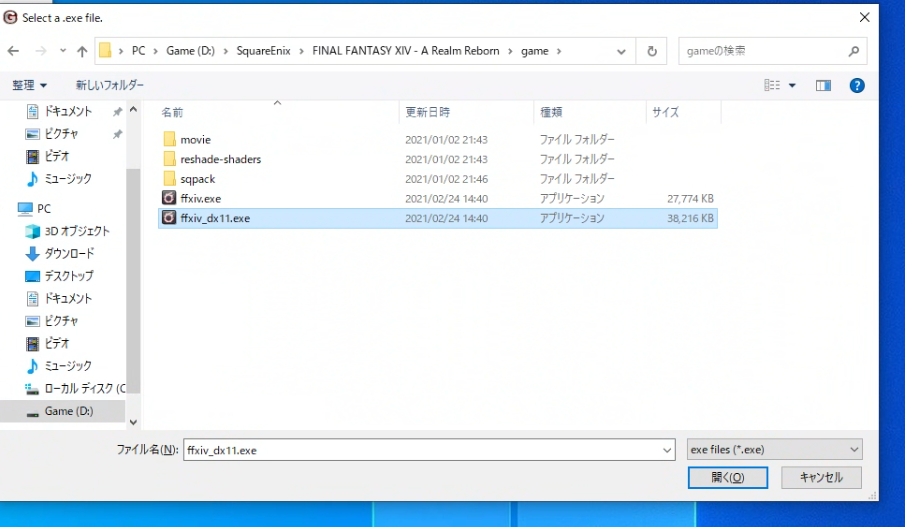The image size is (905, 527).
Task: Click sidebar scrollbar up arrow
Action: pyautogui.click(x=133, y=109)
